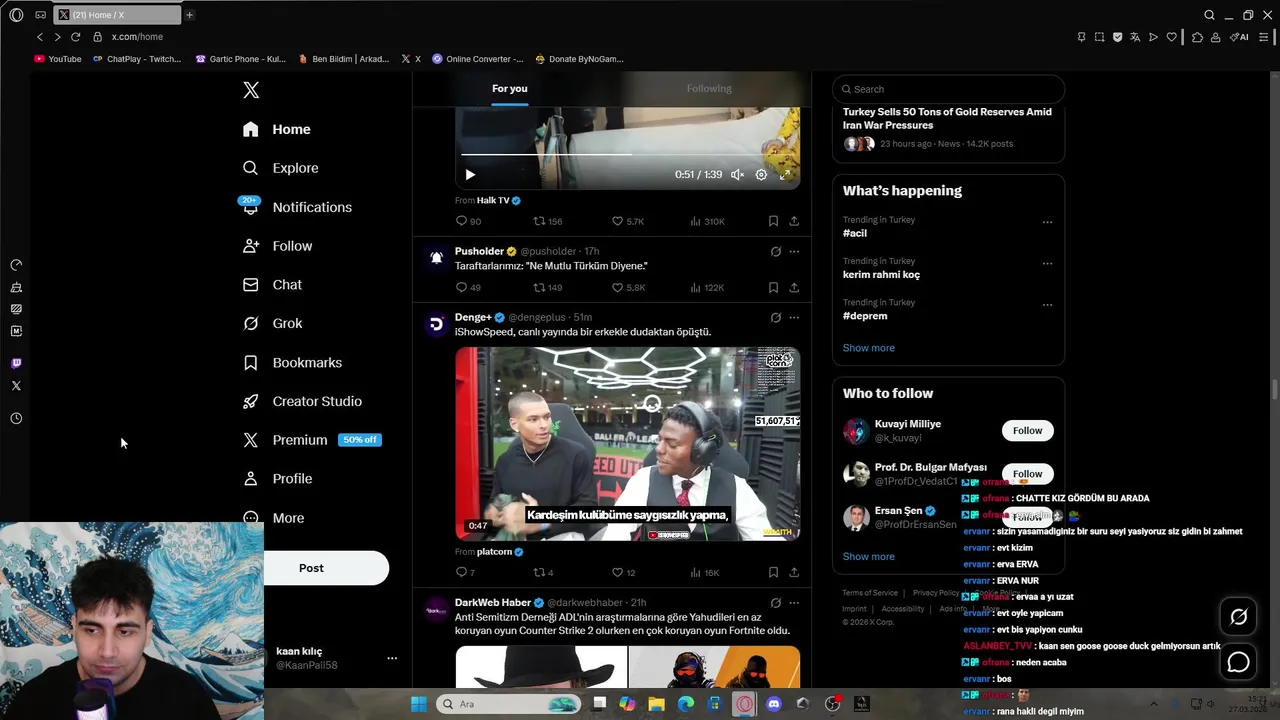Like the Halk TV post with 5.7K likes
This screenshot has height=720, width=1280.
pos(627,221)
